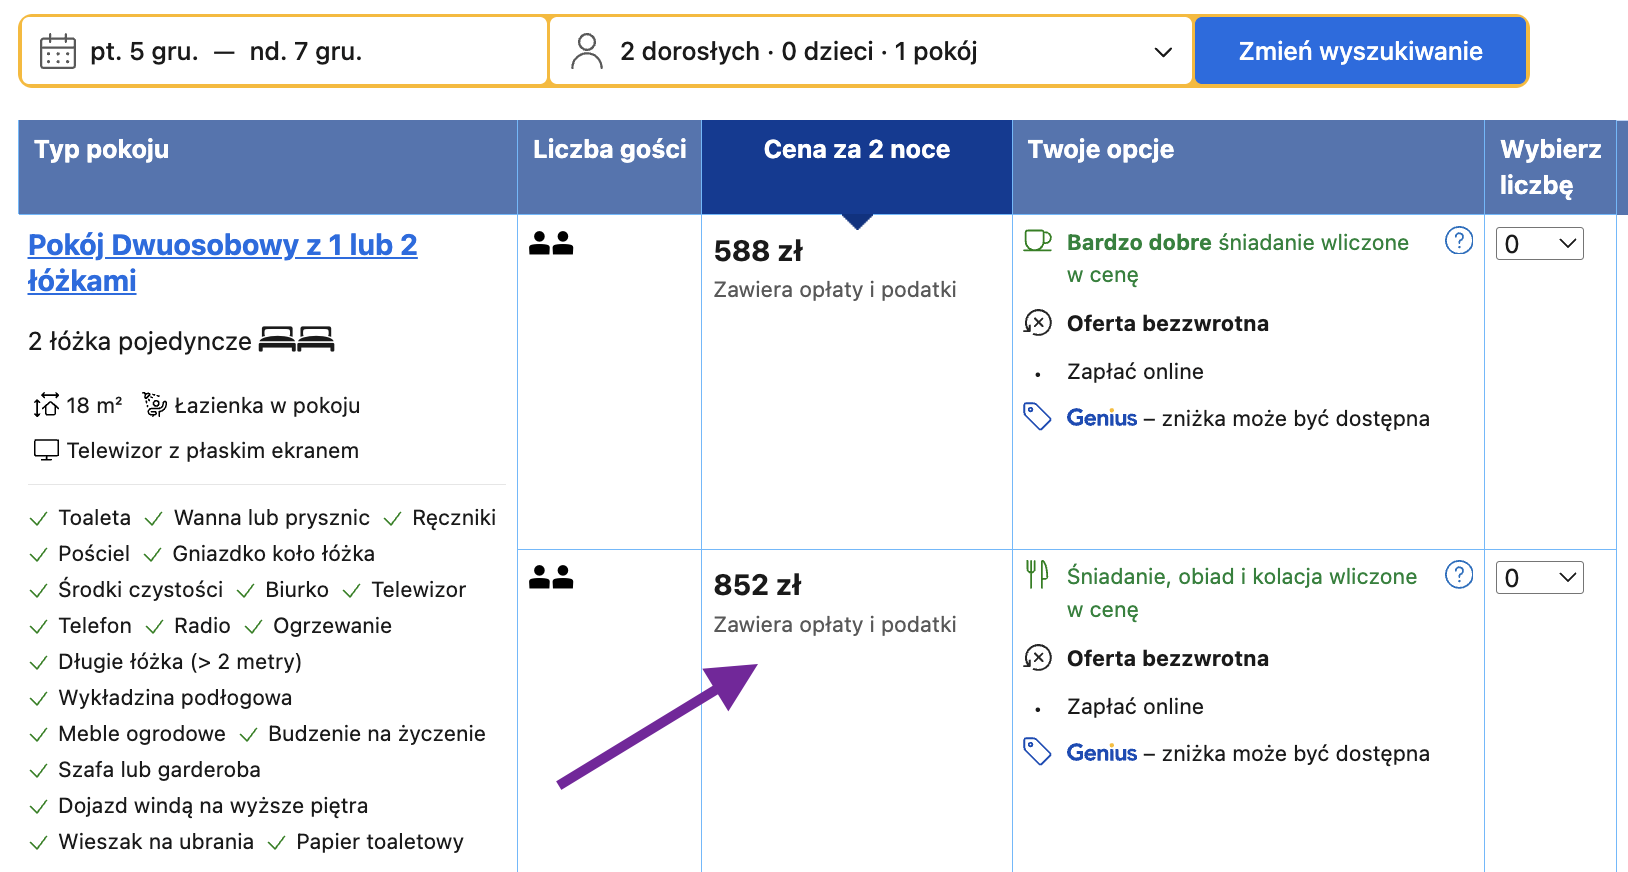Open room quantity dropdown for 852 zł offer

(x=1539, y=577)
